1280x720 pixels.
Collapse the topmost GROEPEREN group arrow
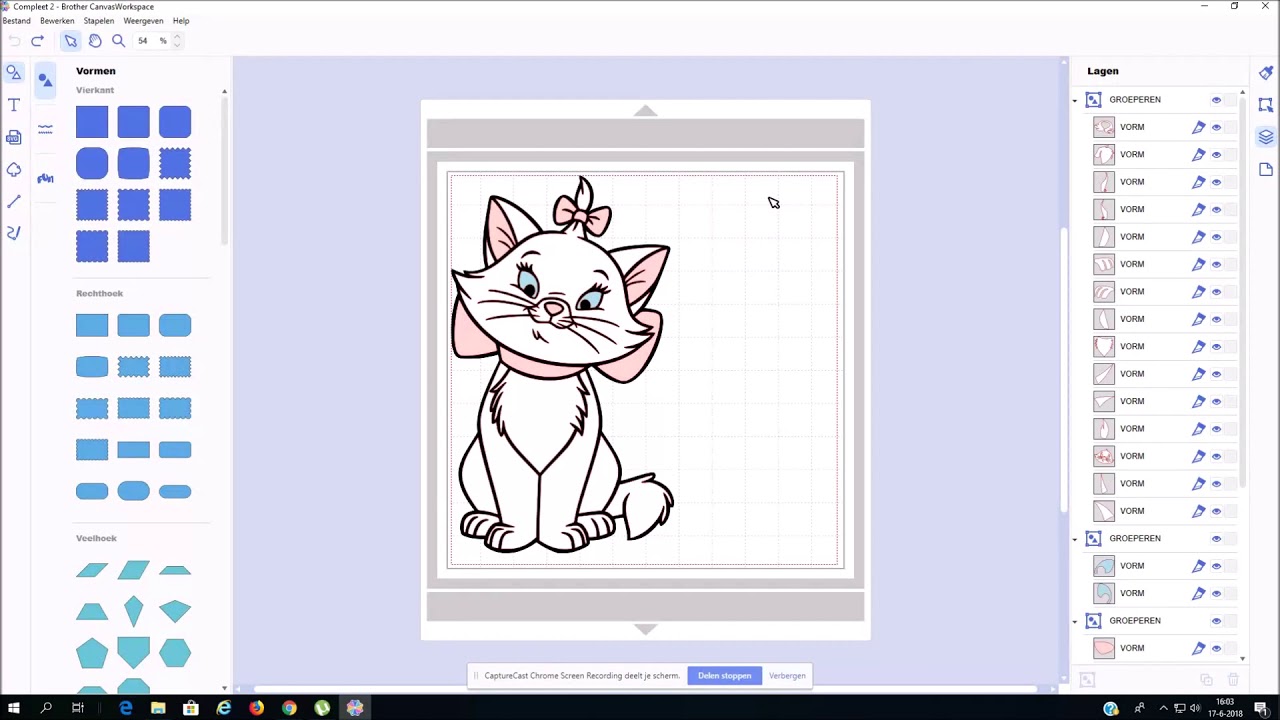pyautogui.click(x=1075, y=100)
